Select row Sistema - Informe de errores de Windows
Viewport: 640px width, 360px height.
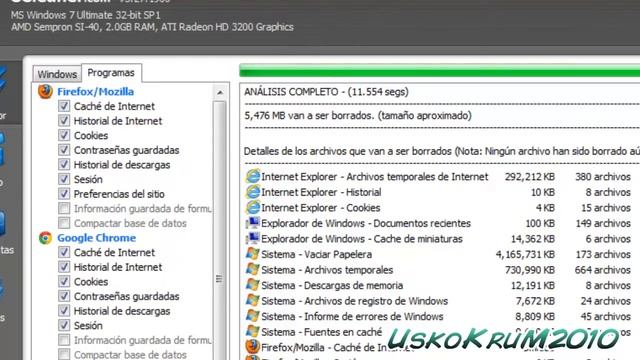point(438,316)
